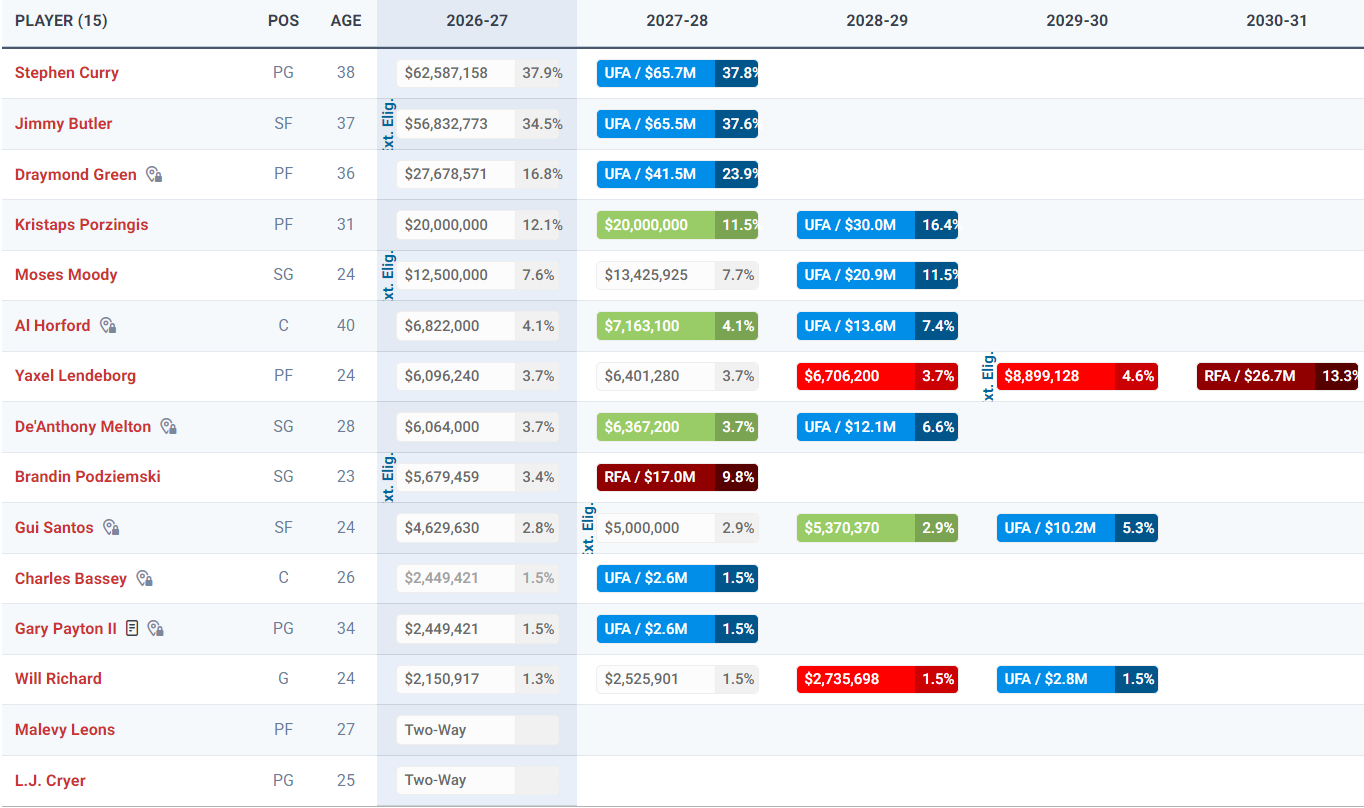The height and width of the screenshot is (808, 1364).
Task: Select the UFA / $13.6M cell
Action: 877,326
